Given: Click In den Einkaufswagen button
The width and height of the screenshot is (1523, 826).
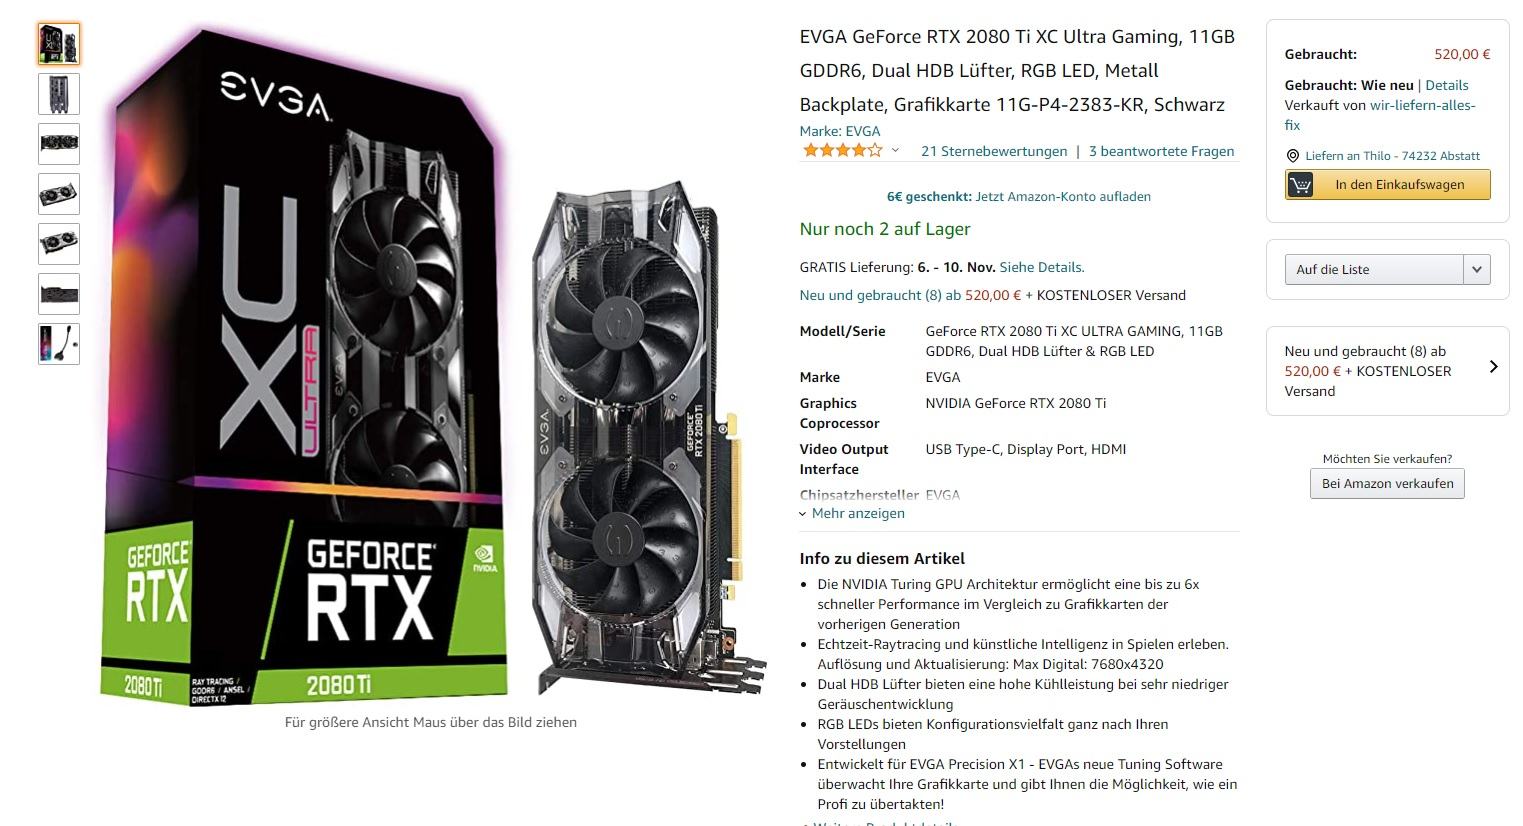Looking at the screenshot, I should 1388,185.
